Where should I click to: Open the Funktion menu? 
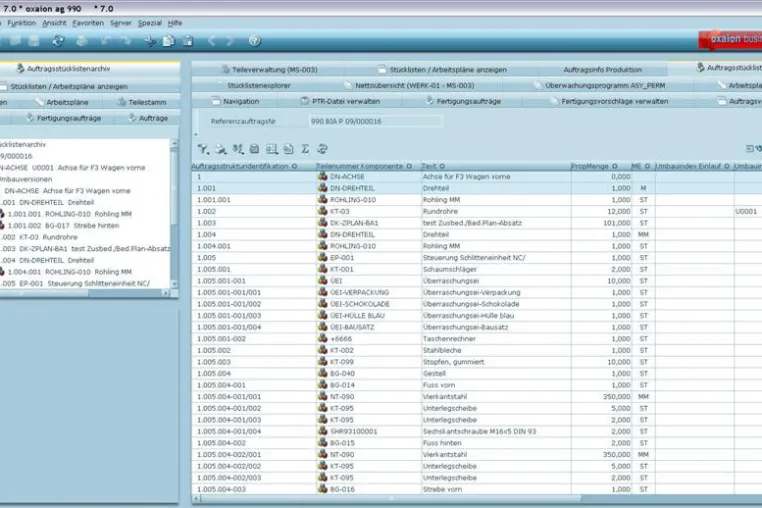(x=21, y=23)
